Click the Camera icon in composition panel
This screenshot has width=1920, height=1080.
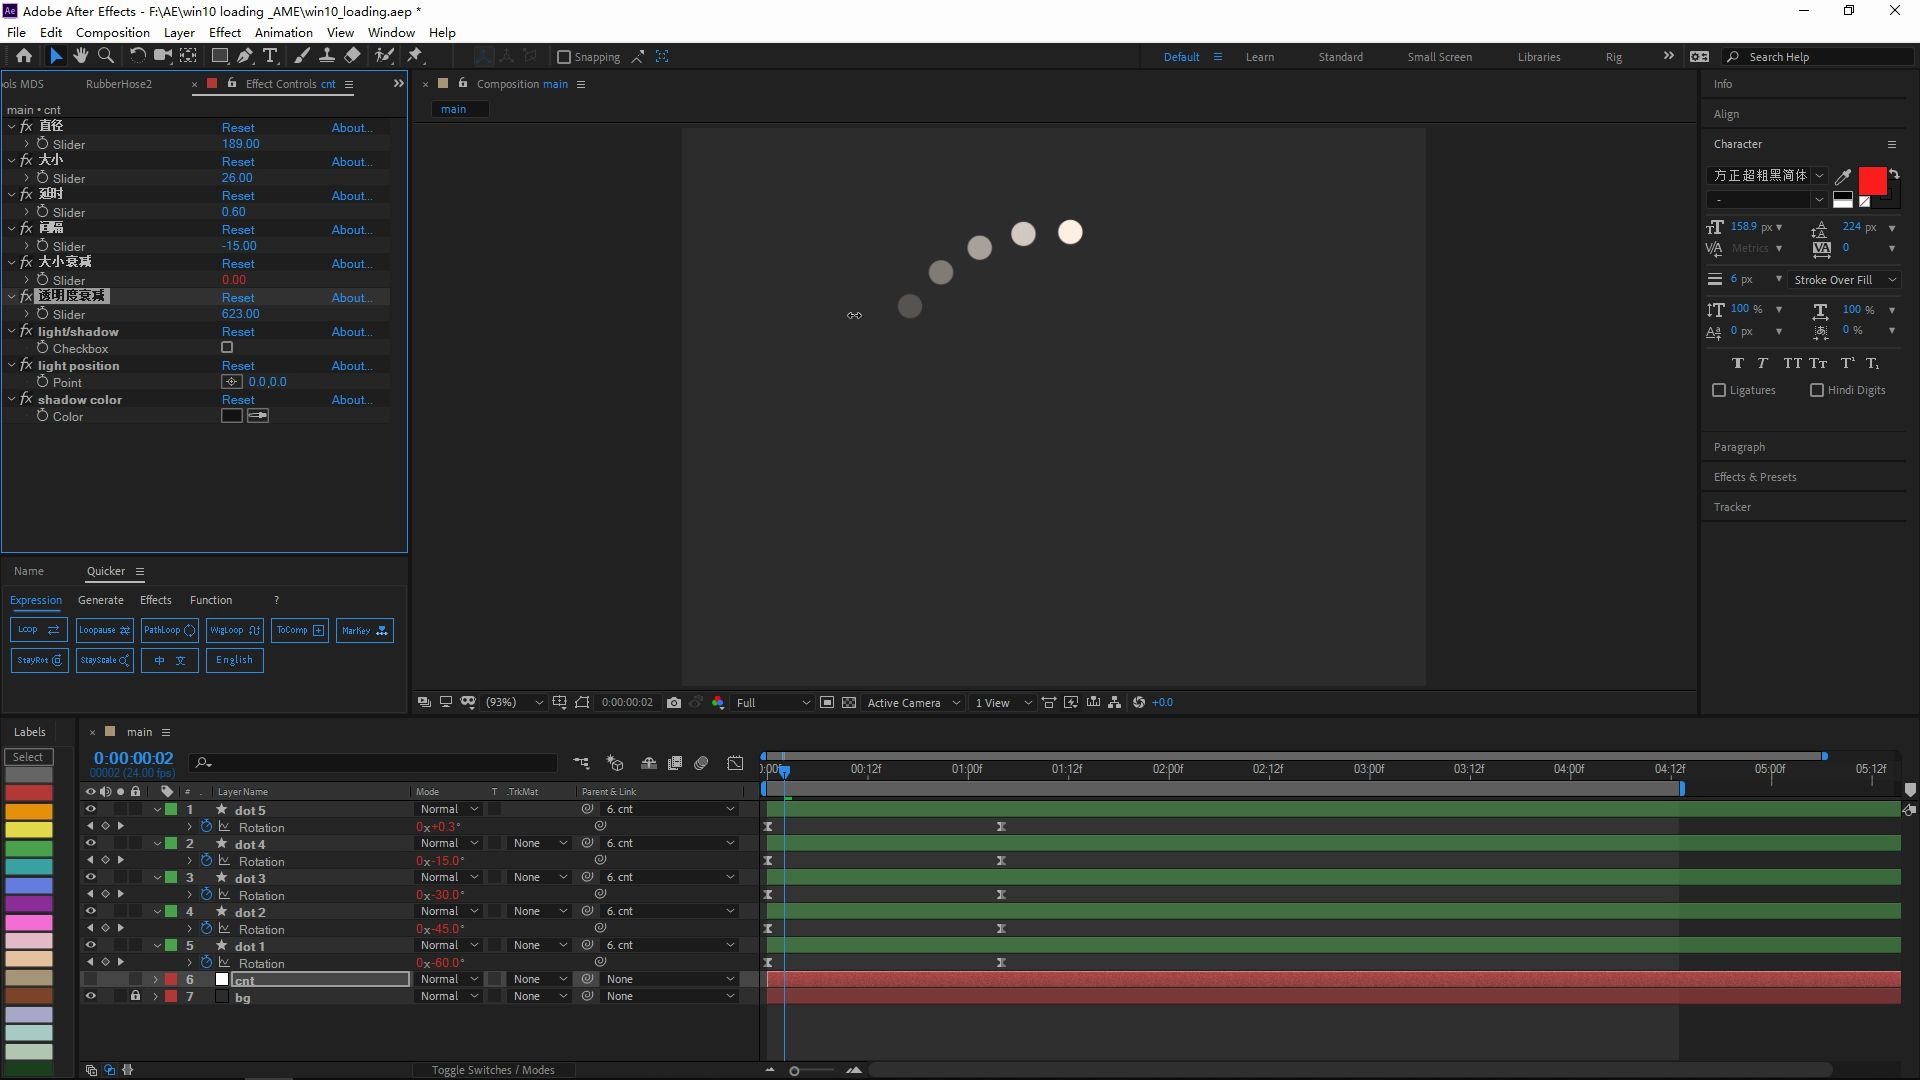(x=673, y=702)
